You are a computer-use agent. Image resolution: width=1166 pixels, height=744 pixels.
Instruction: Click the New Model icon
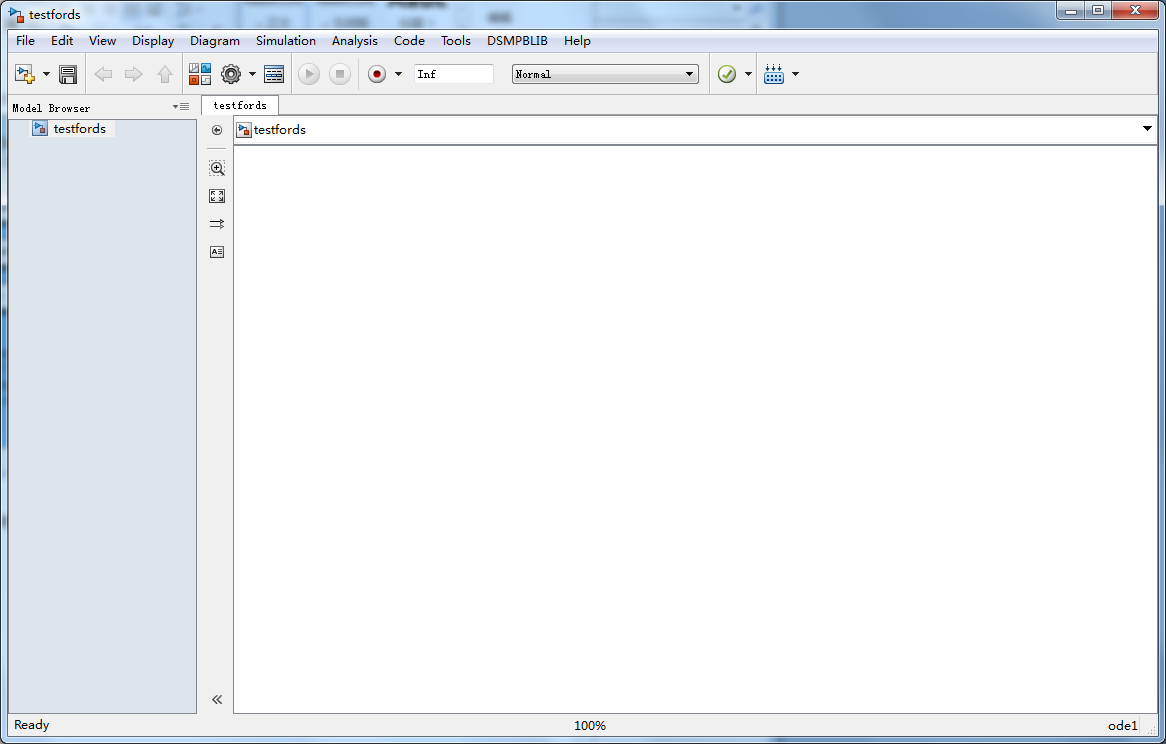tap(25, 74)
